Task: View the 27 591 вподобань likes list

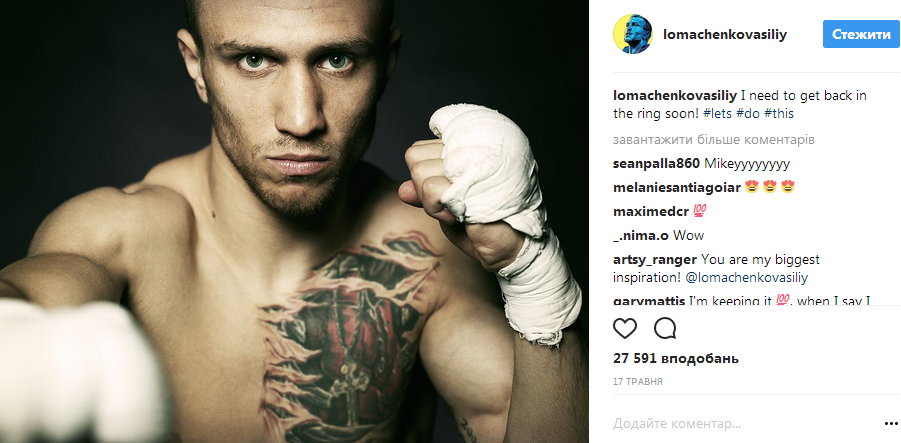Action: click(x=676, y=359)
